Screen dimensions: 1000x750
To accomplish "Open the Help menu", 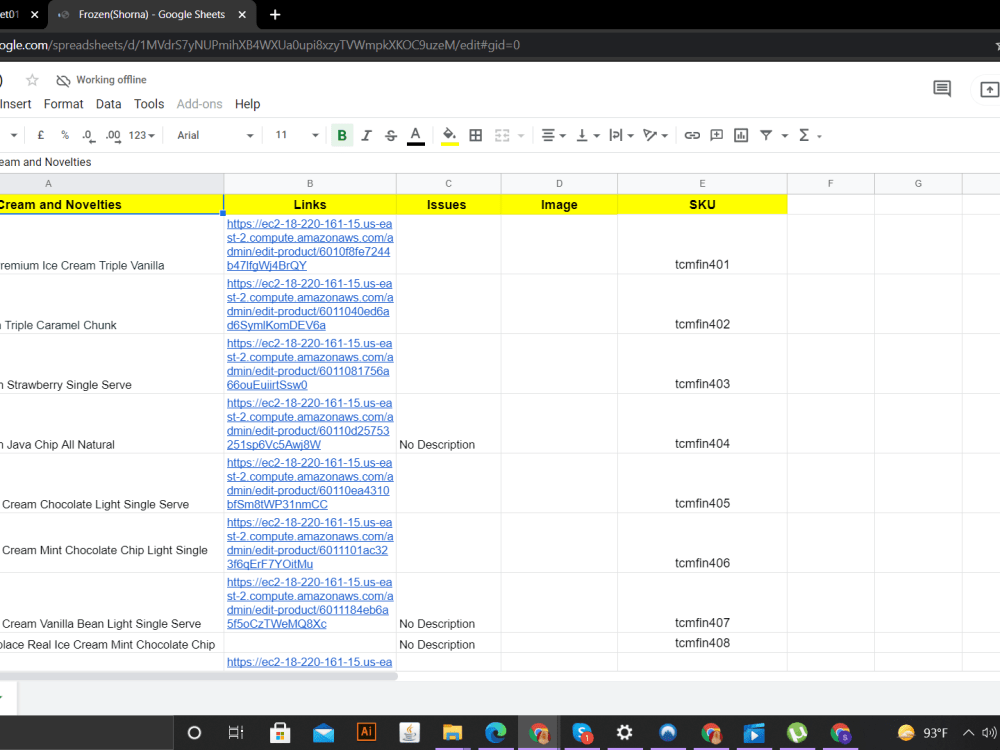I will pyautogui.click(x=247, y=104).
